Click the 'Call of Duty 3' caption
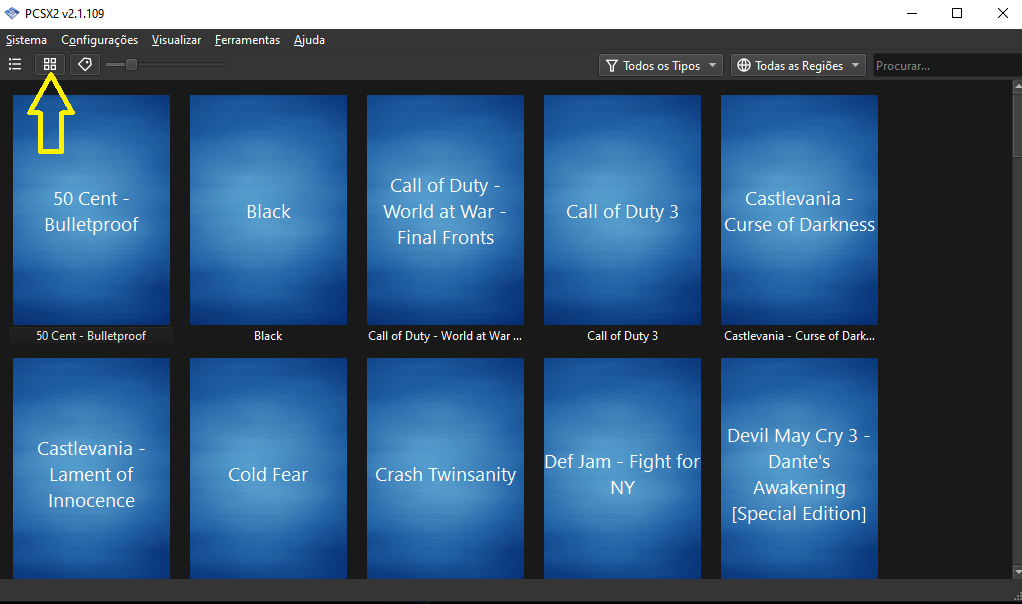This screenshot has height=604, width=1022. (622, 336)
